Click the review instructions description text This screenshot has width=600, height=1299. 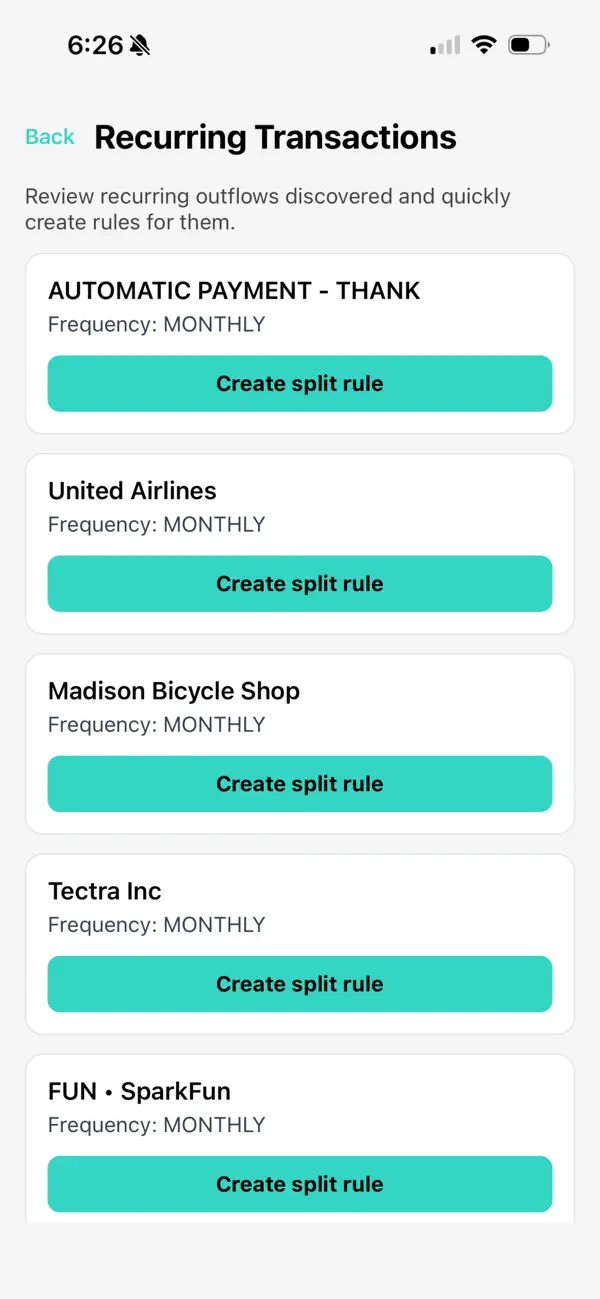tap(269, 209)
